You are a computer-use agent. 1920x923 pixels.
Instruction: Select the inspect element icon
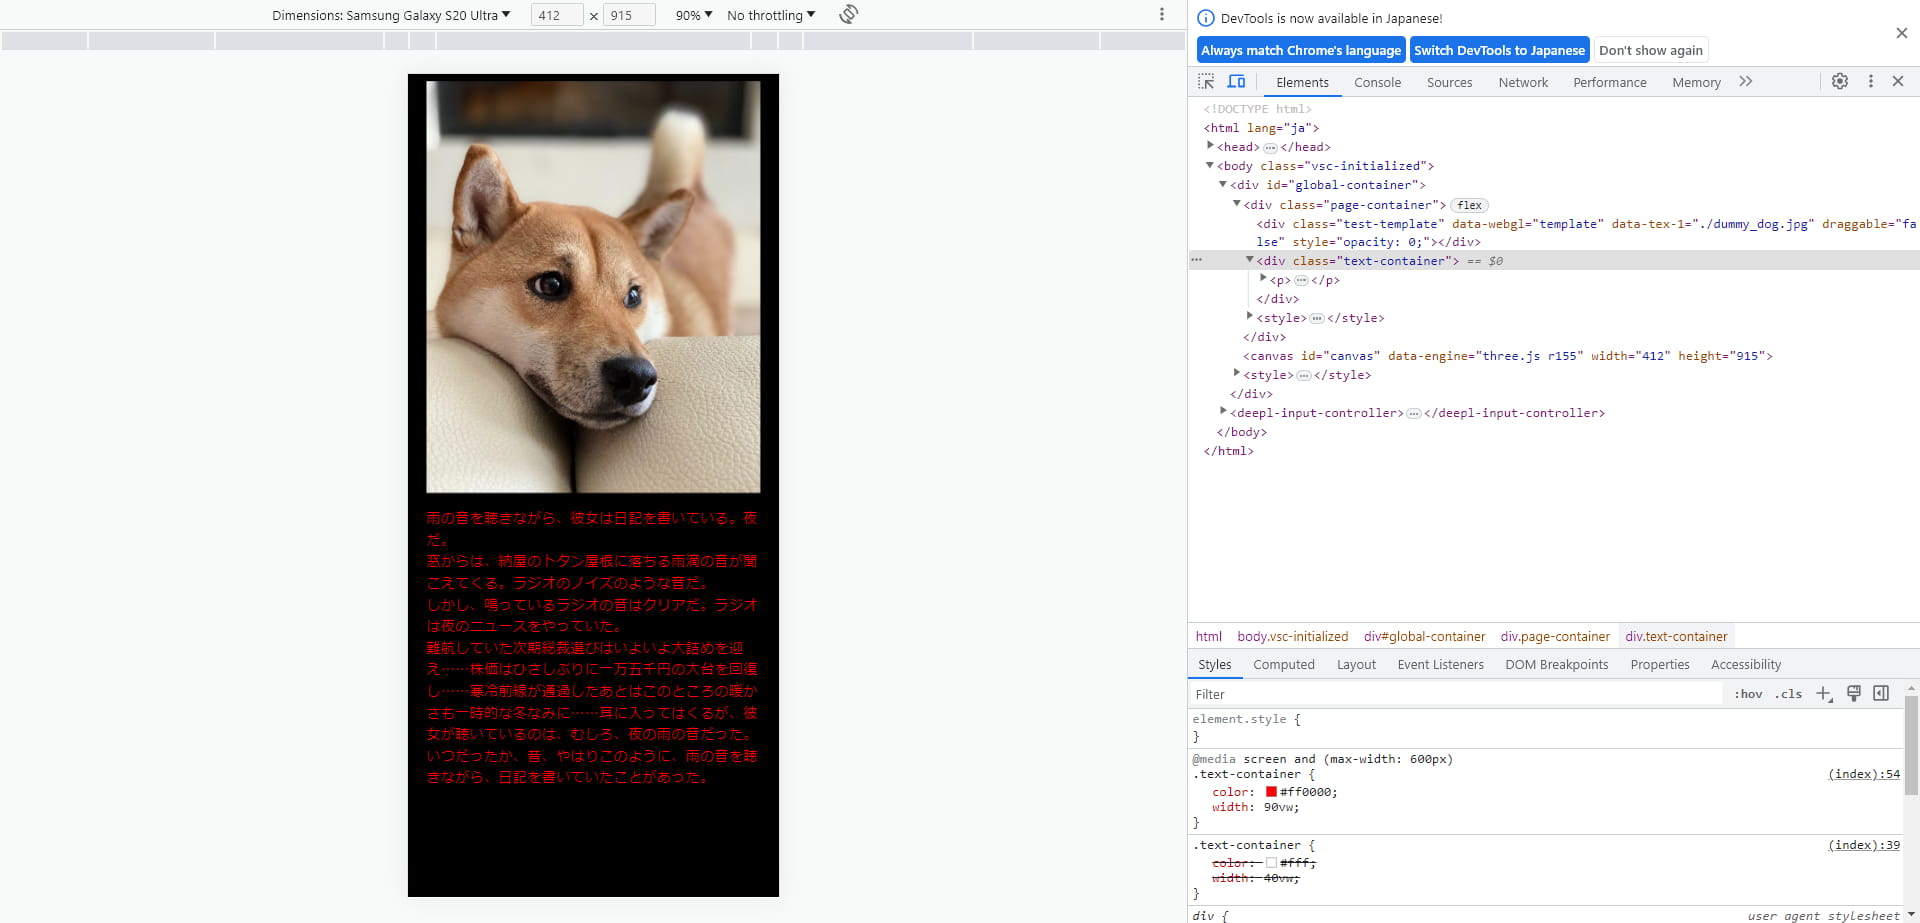pyautogui.click(x=1206, y=82)
